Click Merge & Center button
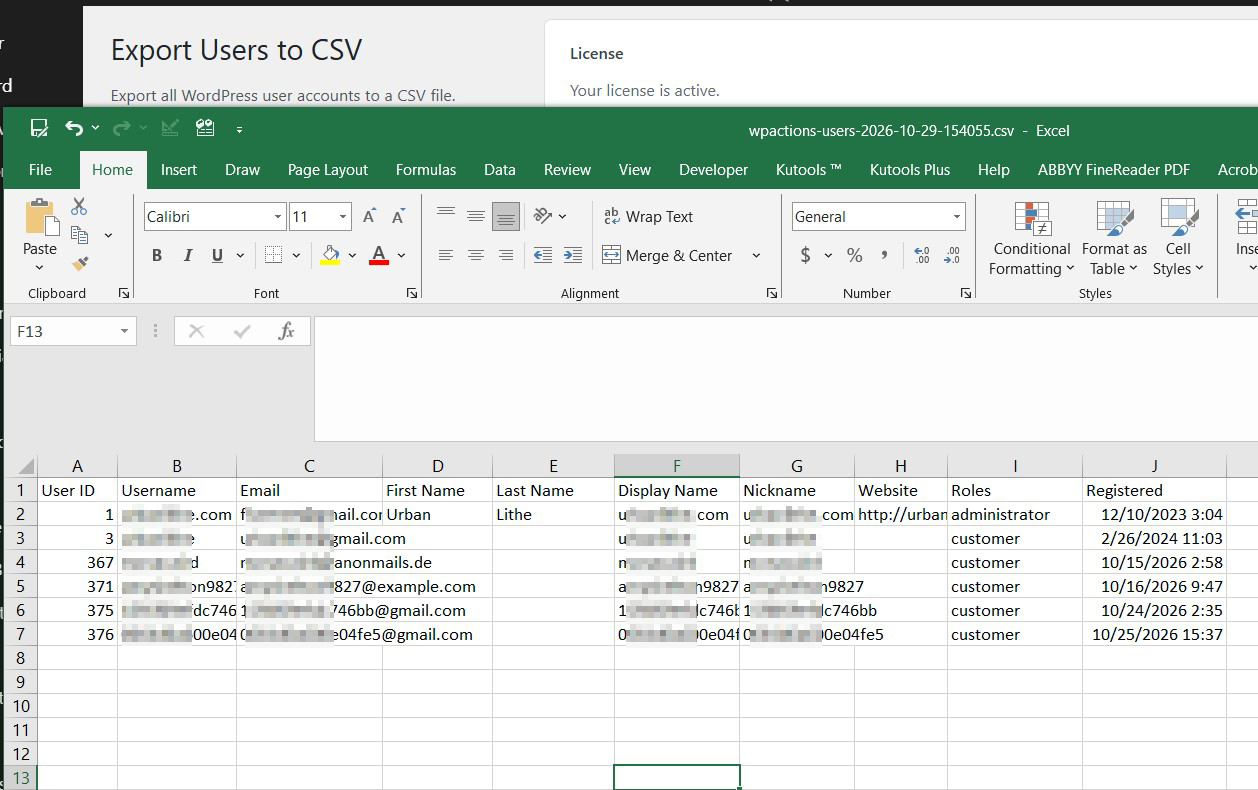 668,256
